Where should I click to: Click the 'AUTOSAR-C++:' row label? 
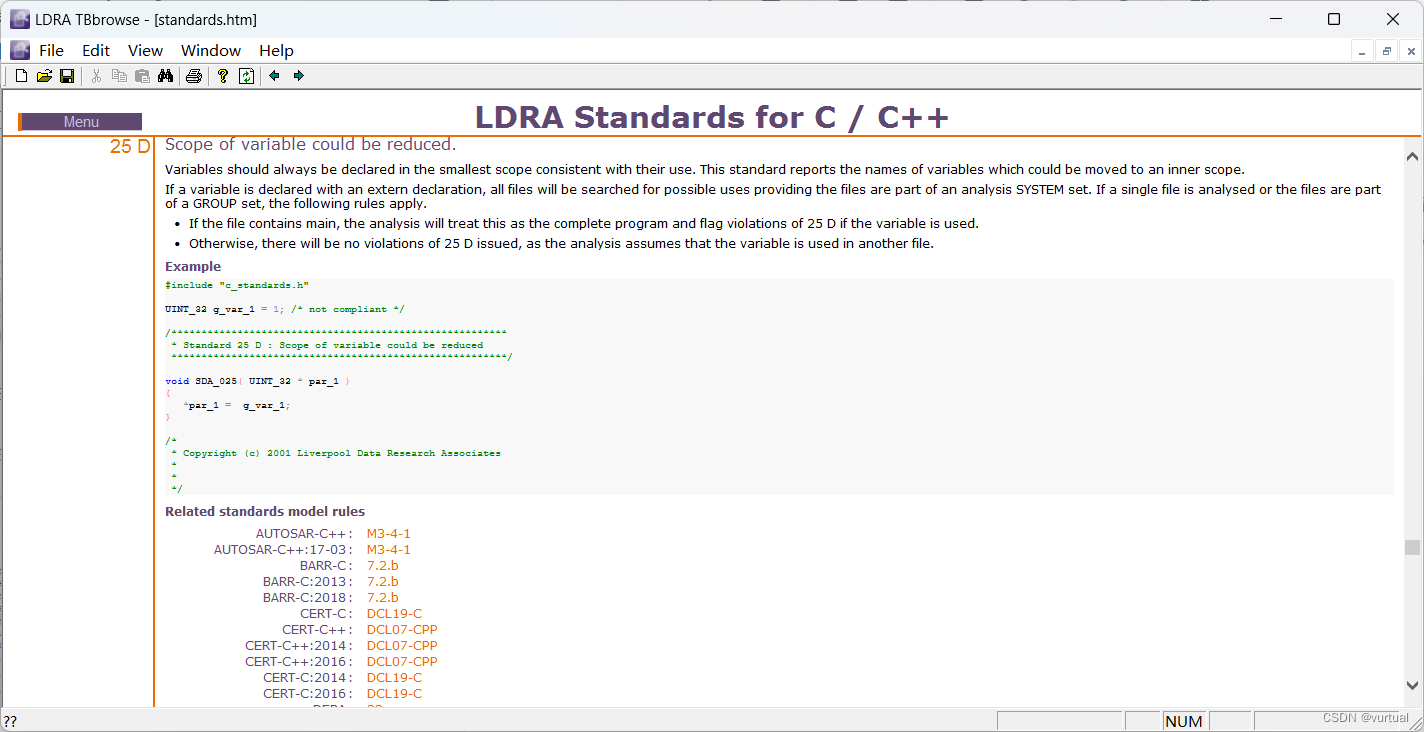pos(304,534)
